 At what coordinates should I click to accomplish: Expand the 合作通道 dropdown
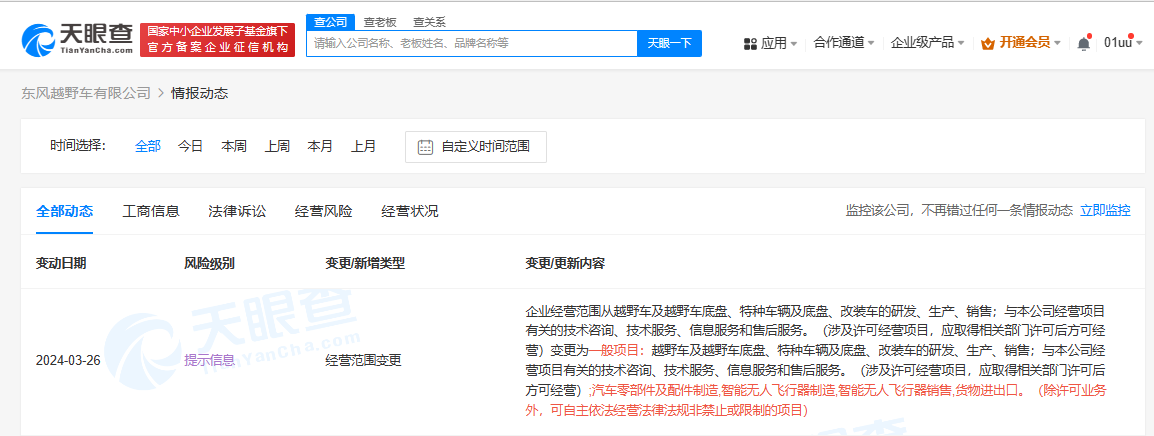coord(843,43)
